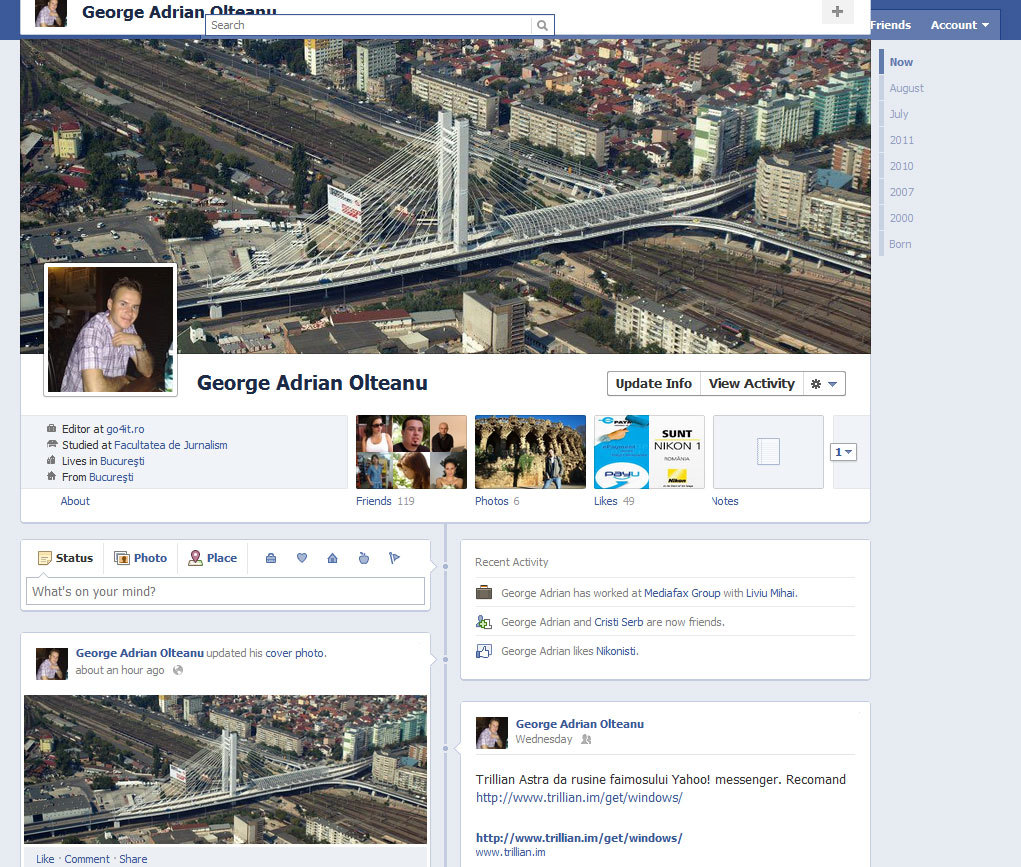Click the Update Info button
The height and width of the screenshot is (867, 1021).
(654, 384)
